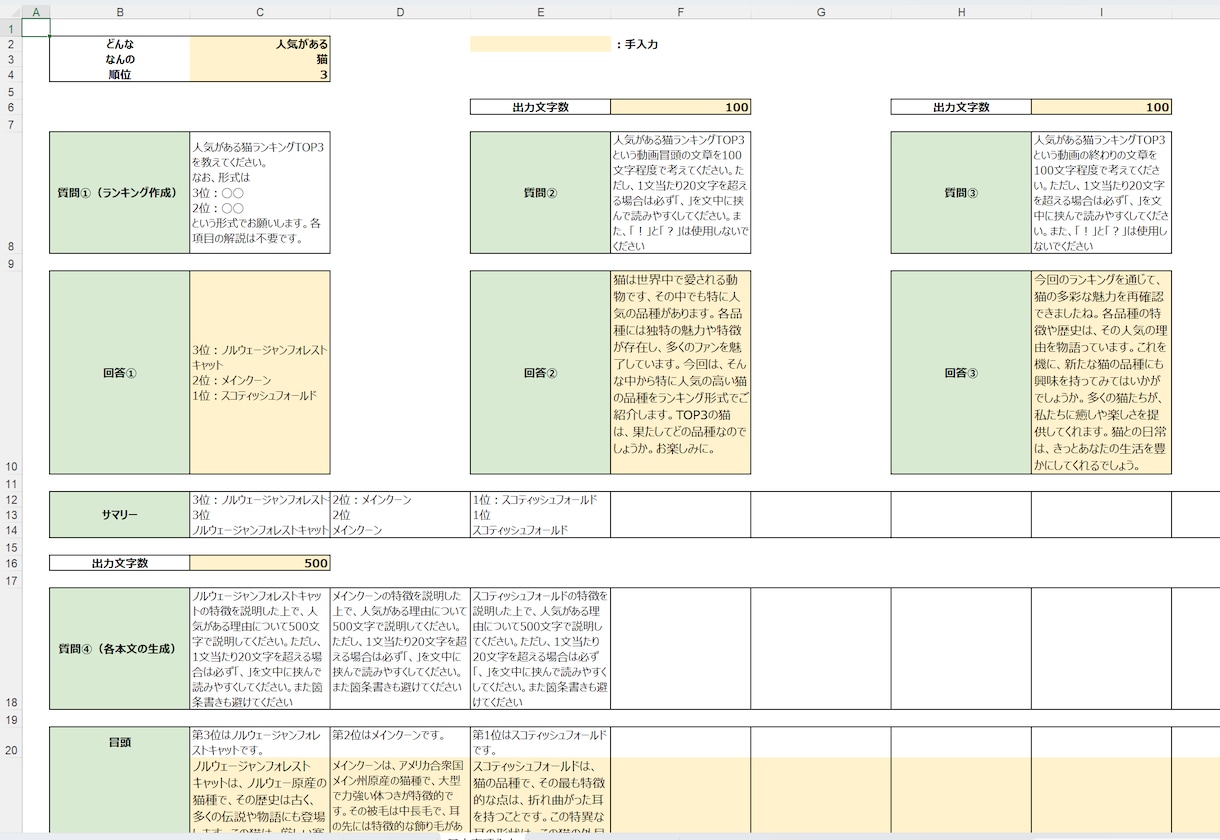Viewport: 1220px width, 840px height.
Task: Select the 回答③ cell starting 今回のランキングを通じて
Action: pos(1101,372)
